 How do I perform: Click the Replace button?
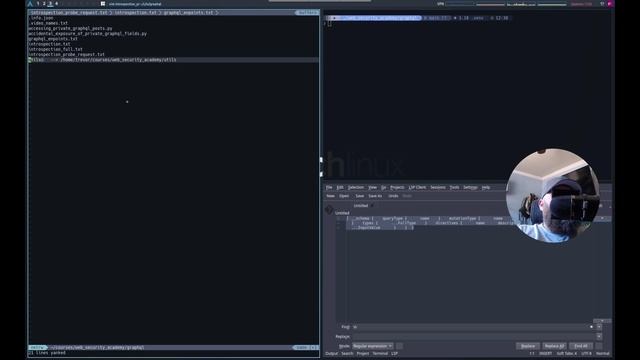point(528,346)
